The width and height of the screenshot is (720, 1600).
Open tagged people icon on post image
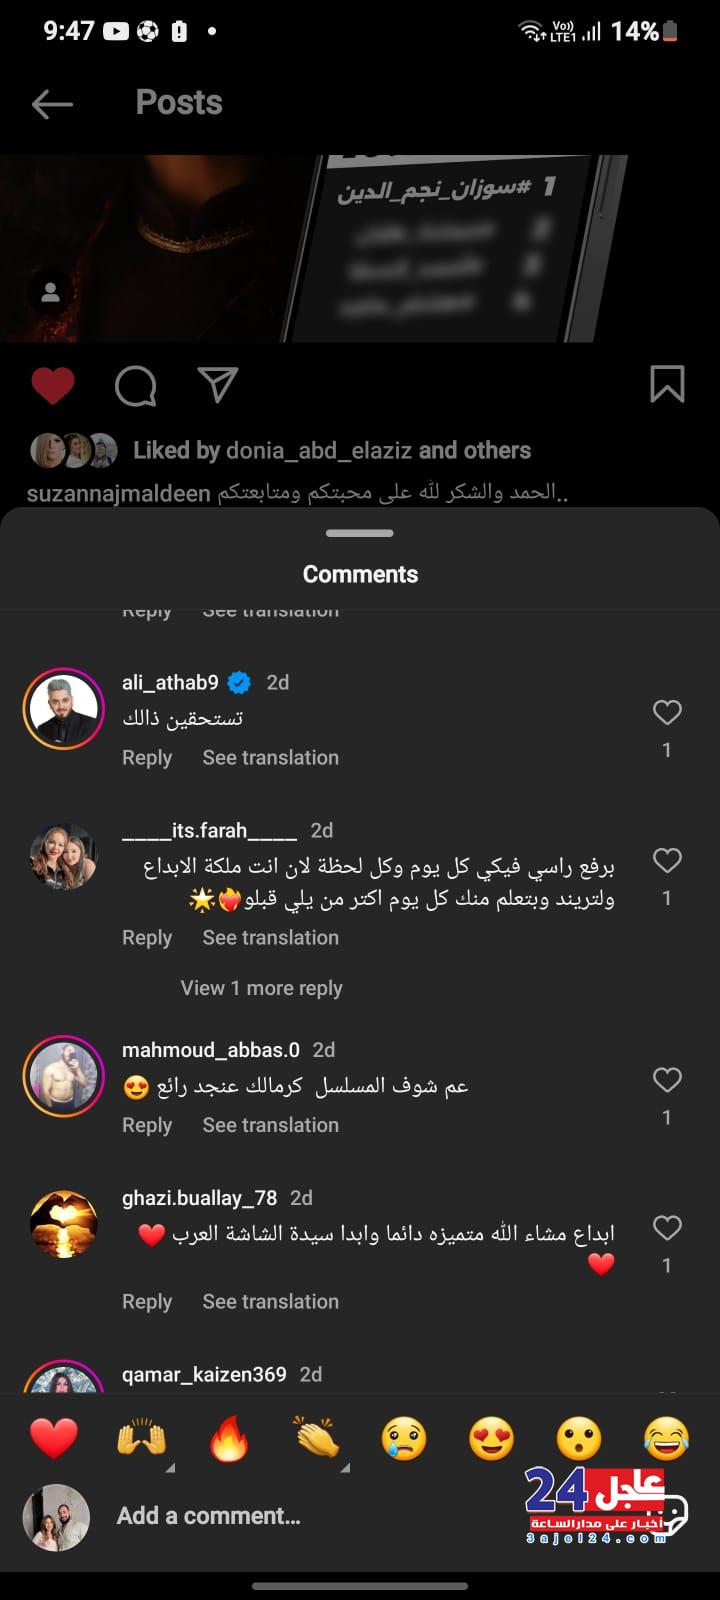click(x=51, y=293)
